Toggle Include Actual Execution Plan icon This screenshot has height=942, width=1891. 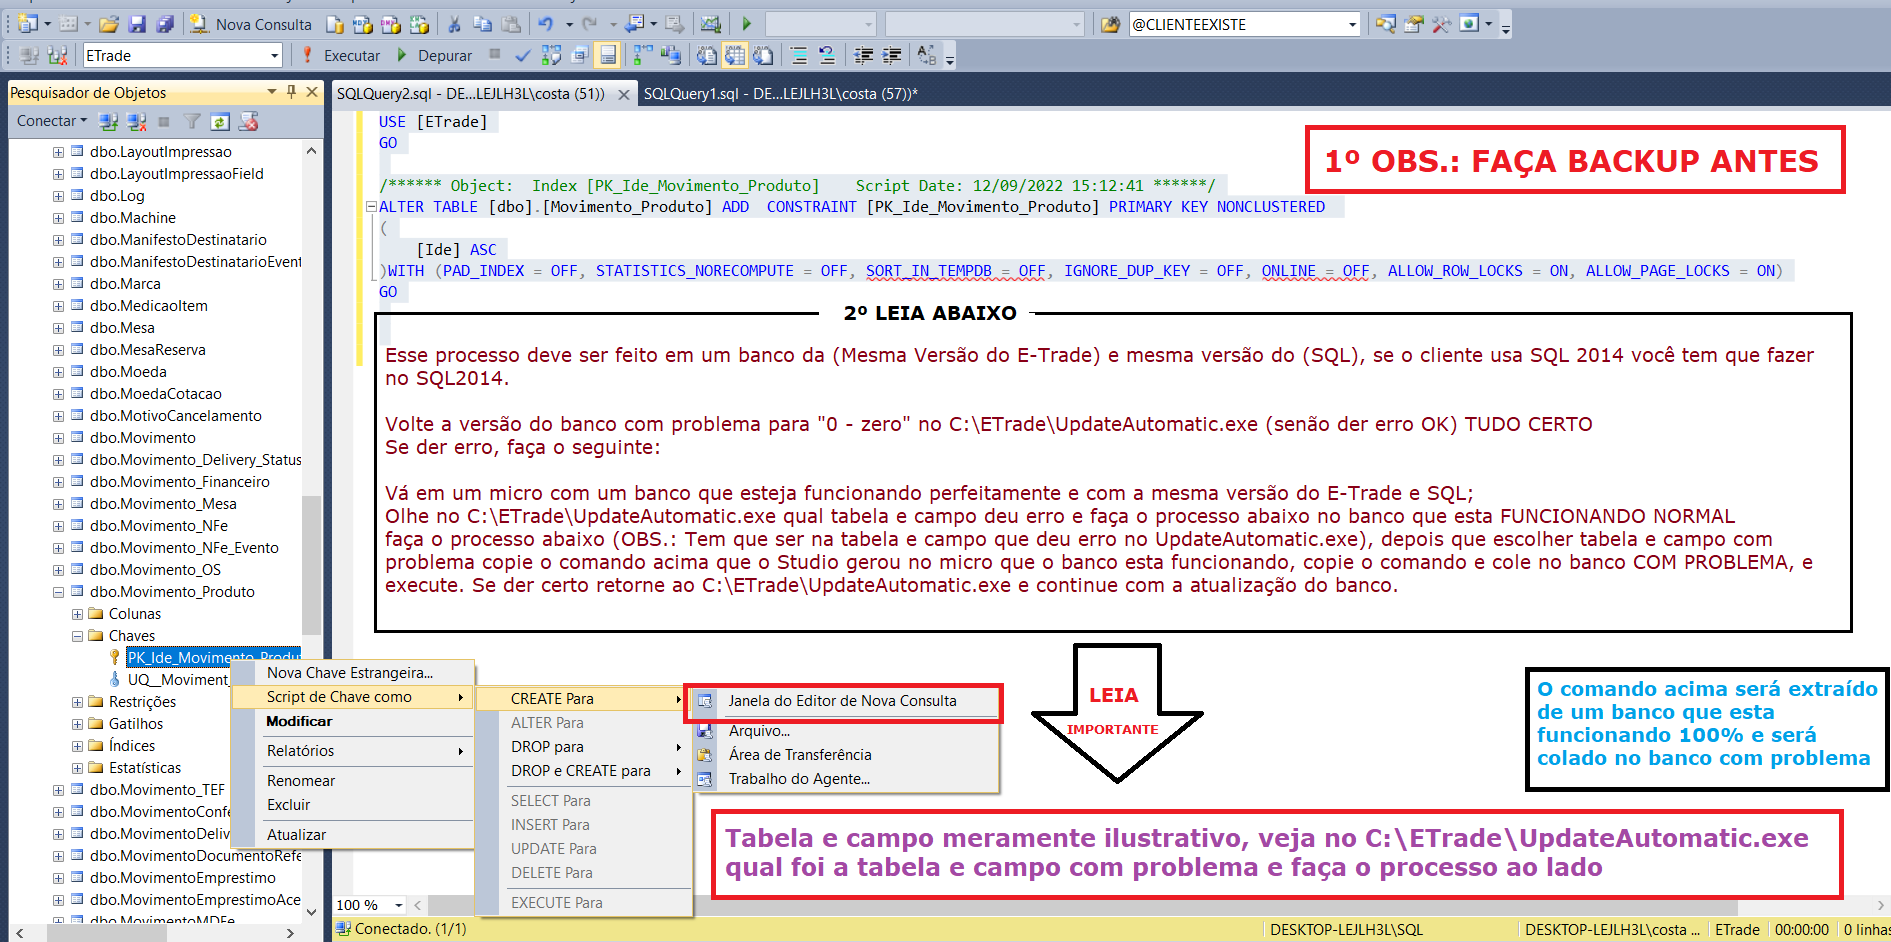pyautogui.click(x=643, y=56)
